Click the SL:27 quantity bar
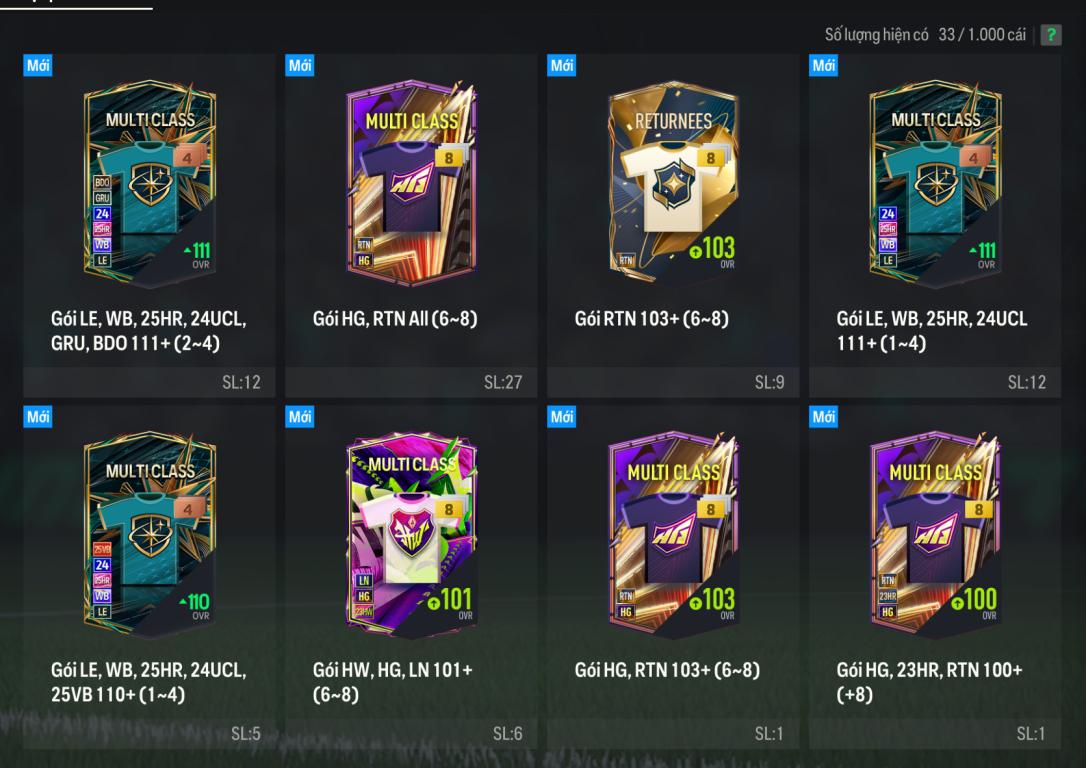 411,382
